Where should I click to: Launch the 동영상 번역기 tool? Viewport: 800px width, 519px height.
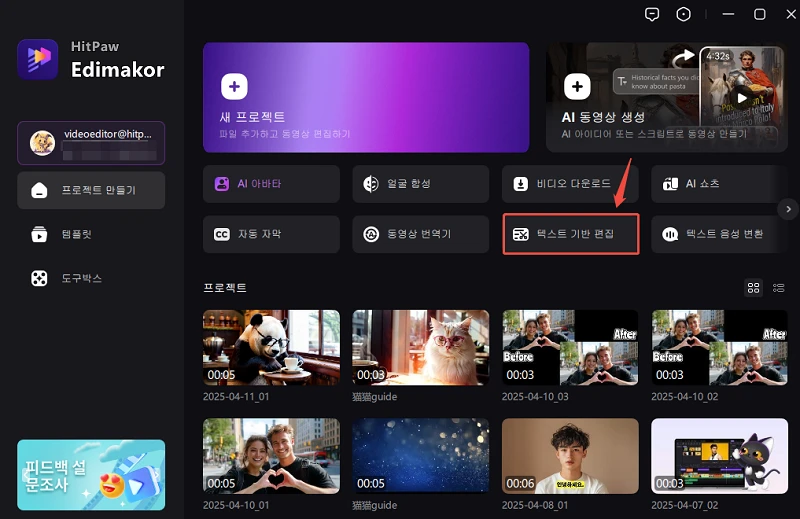point(421,234)
